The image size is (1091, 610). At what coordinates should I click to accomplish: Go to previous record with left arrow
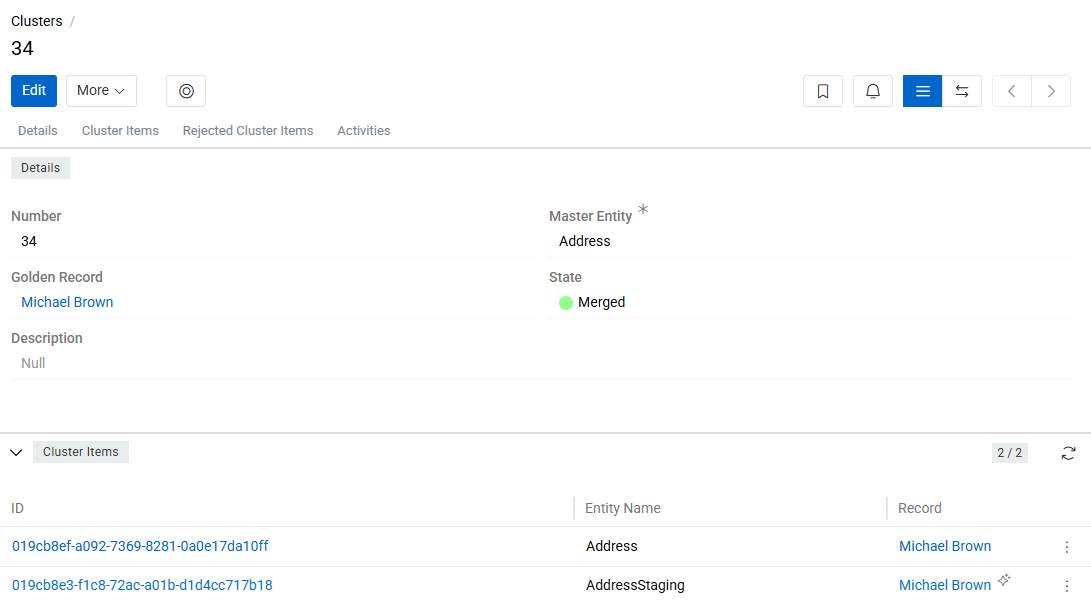[1012, 91]
